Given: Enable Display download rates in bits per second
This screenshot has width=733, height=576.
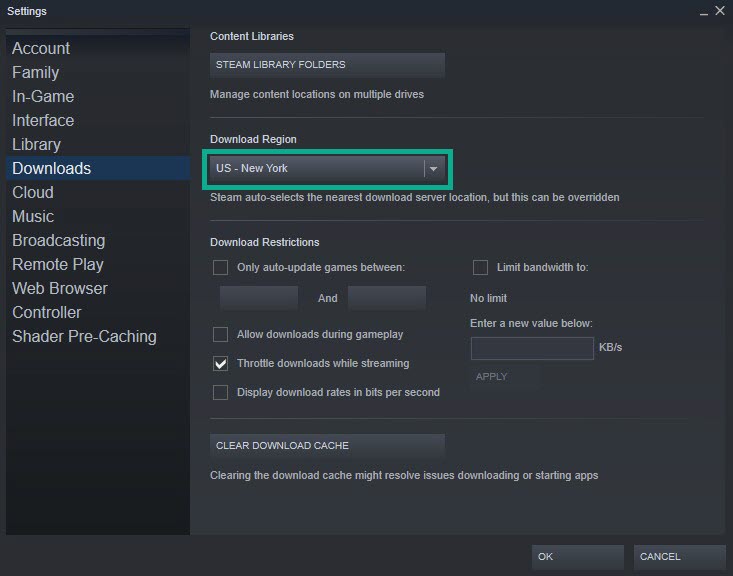Looking at the screenshot, I should pyautogui.click(x=220, y=392).
